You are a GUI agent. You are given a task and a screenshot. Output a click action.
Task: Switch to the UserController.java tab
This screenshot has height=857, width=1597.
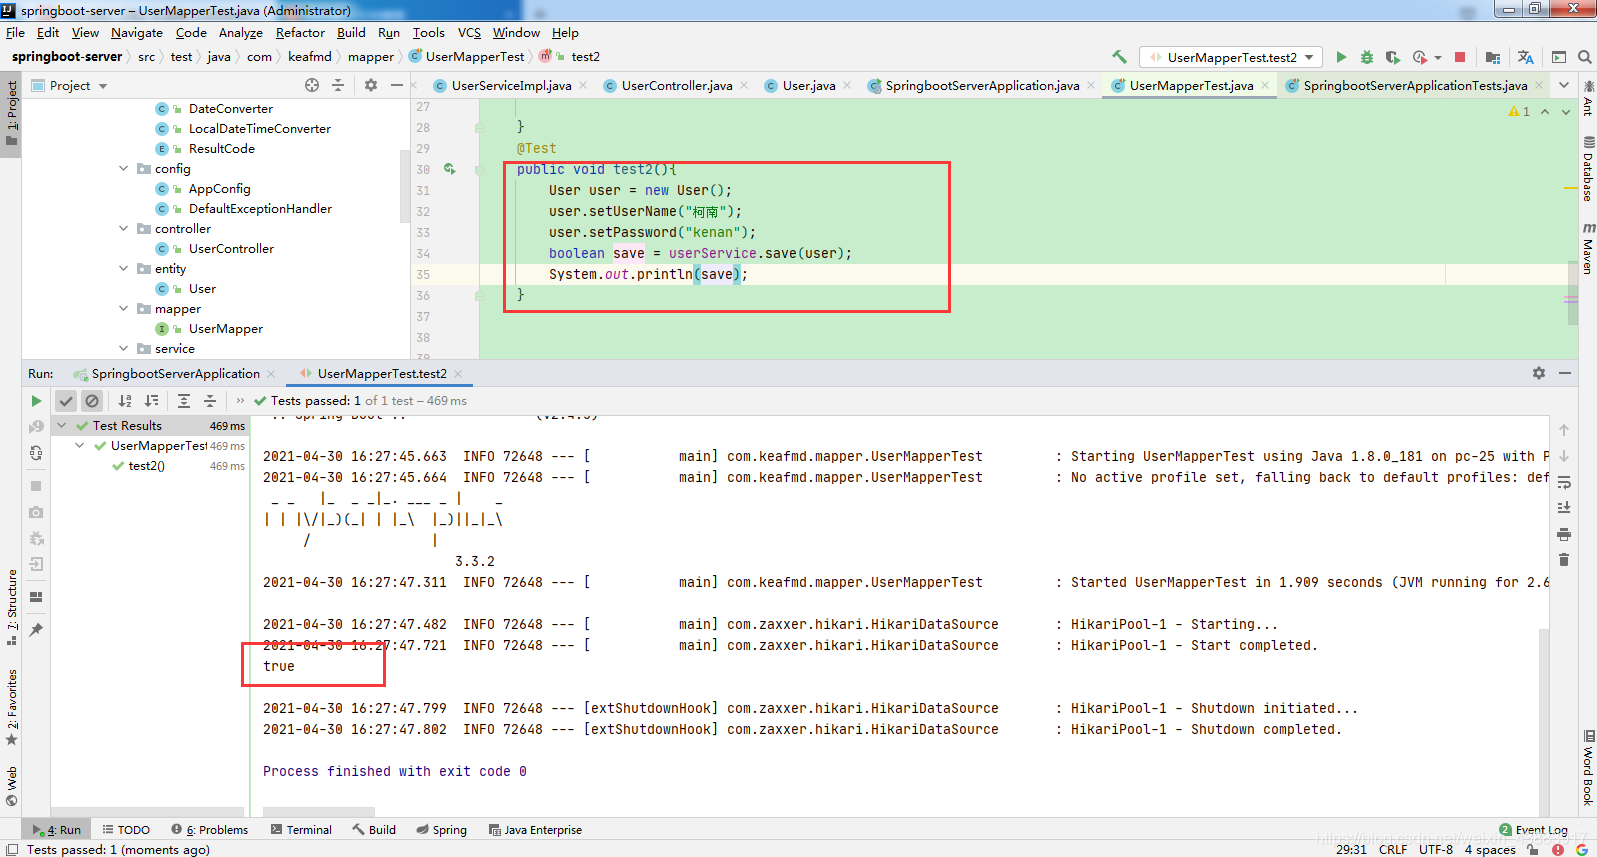[676, 86]
